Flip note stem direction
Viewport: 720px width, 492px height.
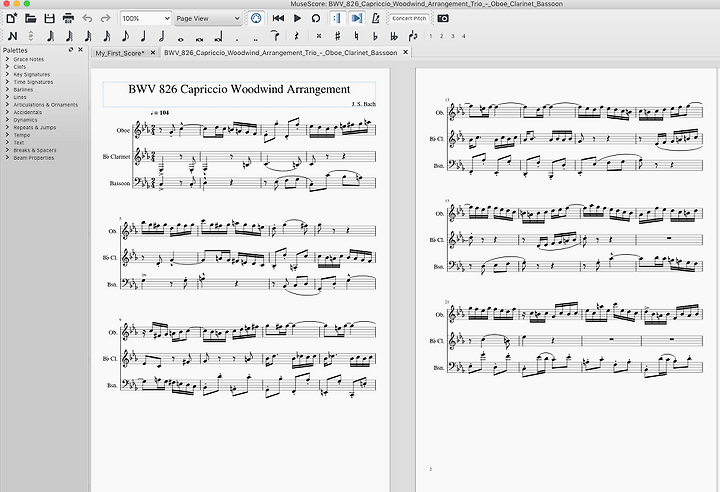(413, 36)
